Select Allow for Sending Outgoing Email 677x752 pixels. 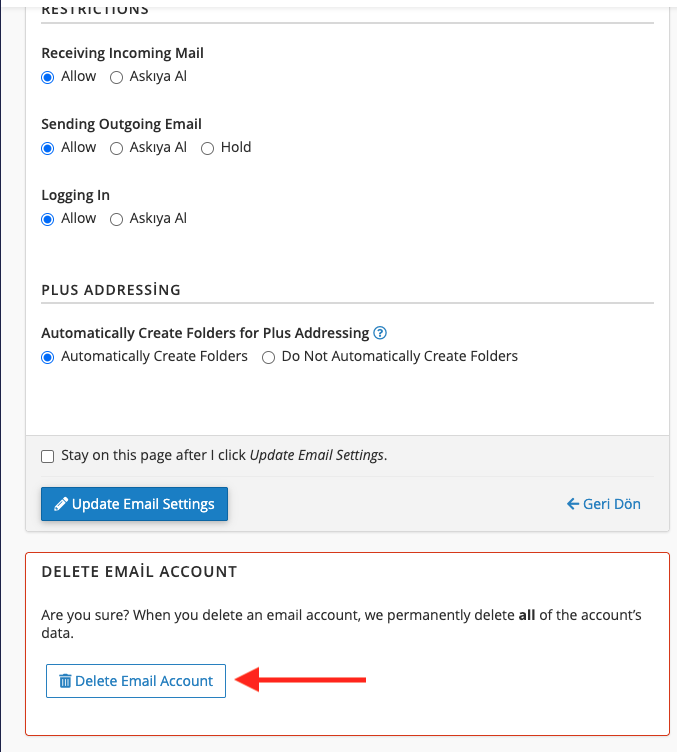[x=48, y=148]
